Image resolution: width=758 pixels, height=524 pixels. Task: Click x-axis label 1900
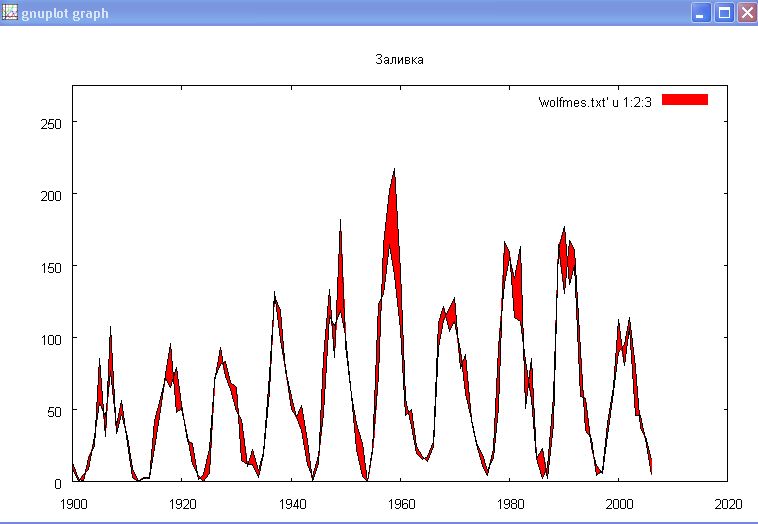(73, 504)
